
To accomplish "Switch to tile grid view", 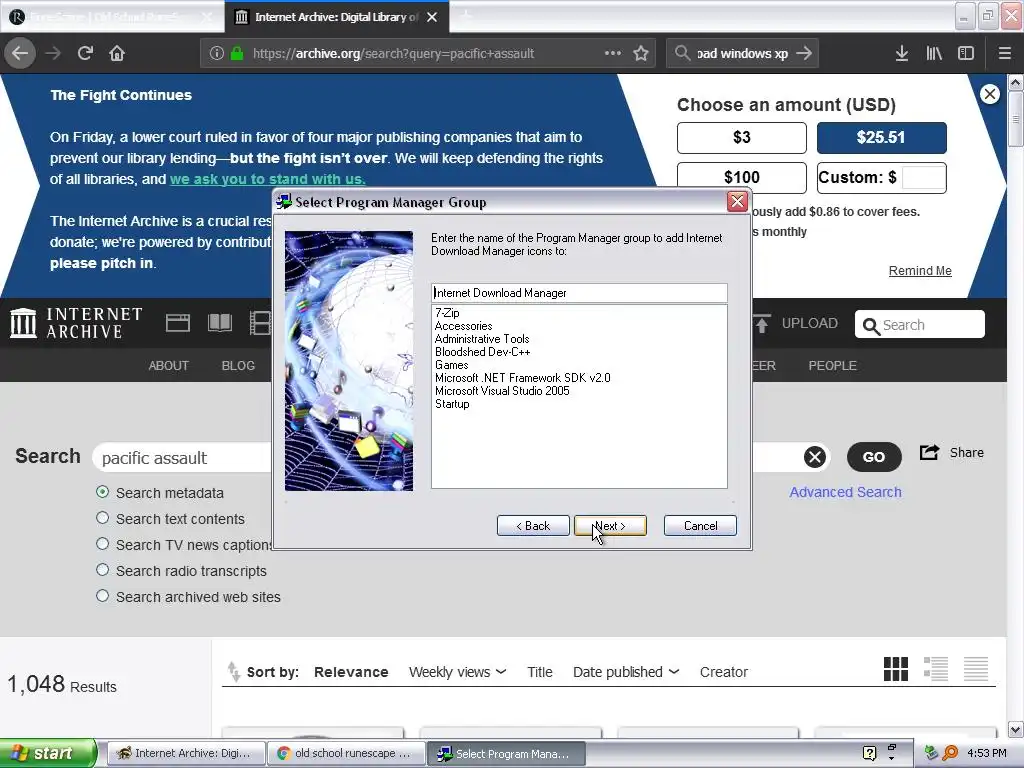I will click(895, 669).
